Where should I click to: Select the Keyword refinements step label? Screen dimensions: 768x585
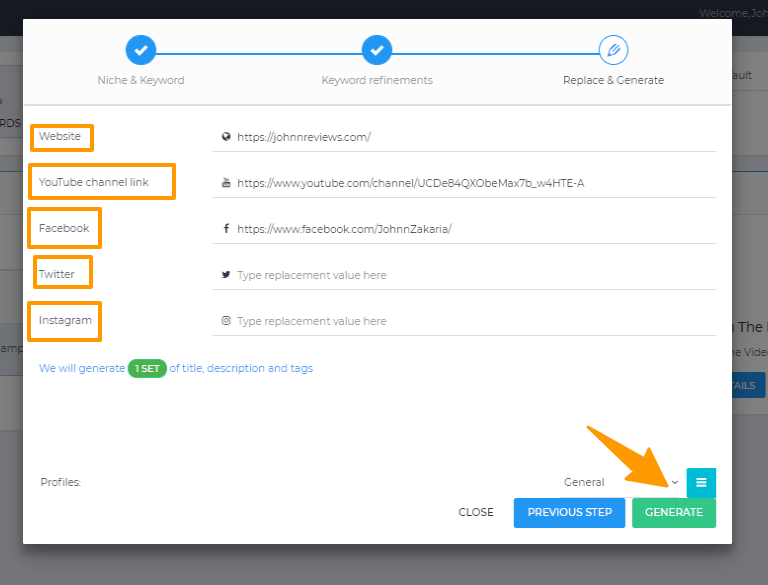coord(377,80)
